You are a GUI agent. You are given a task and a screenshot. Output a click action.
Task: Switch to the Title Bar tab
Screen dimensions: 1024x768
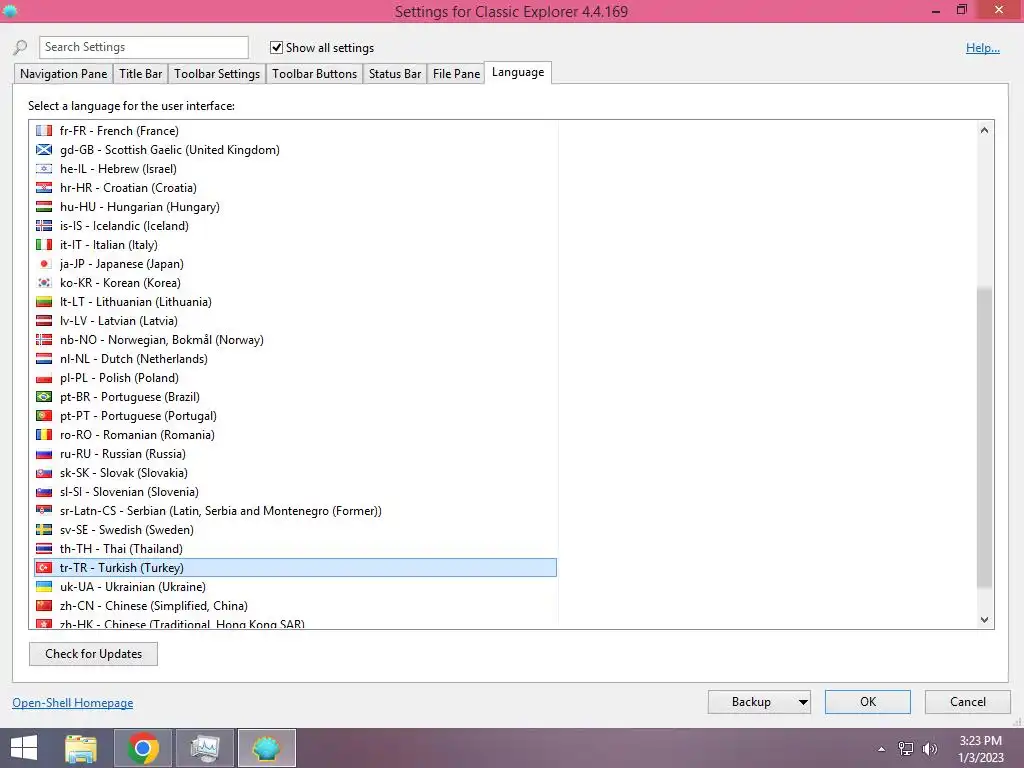140,74
